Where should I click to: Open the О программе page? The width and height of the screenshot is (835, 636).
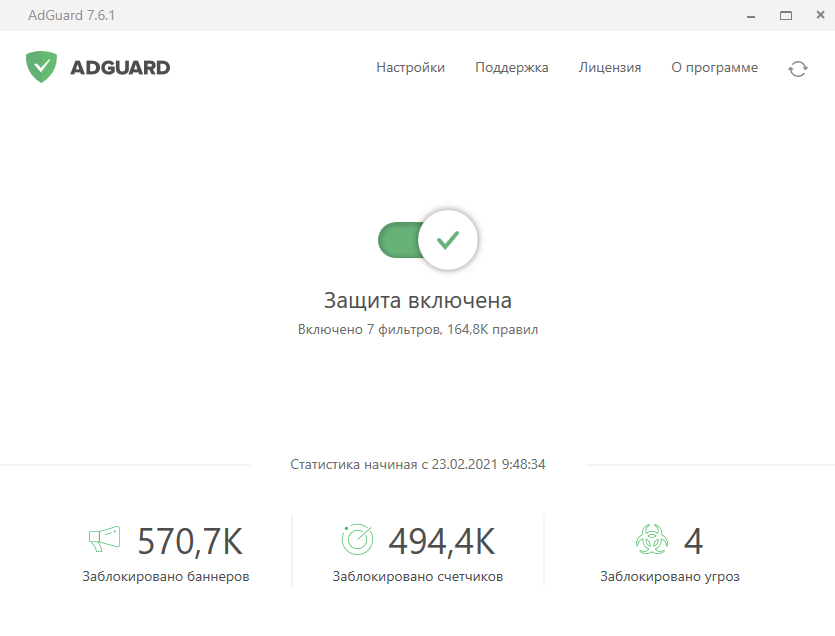coord(714,68)
